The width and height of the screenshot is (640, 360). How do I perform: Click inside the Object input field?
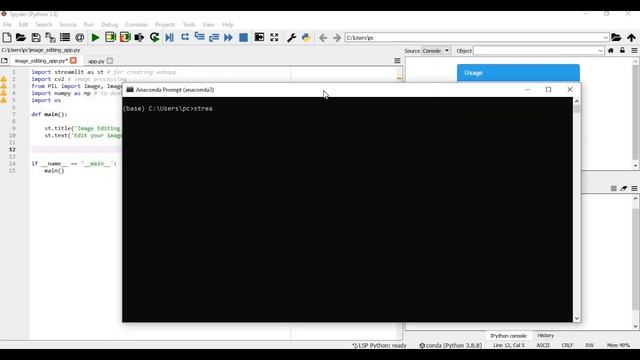point(535,51)
